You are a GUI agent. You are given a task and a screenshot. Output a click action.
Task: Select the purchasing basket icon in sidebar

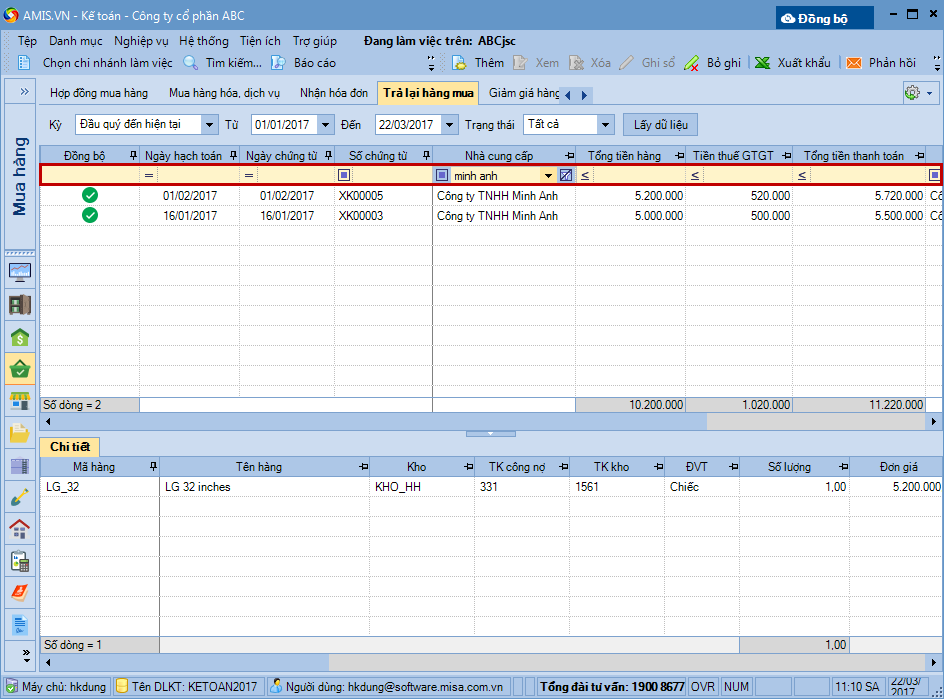(x=20, y=369)
